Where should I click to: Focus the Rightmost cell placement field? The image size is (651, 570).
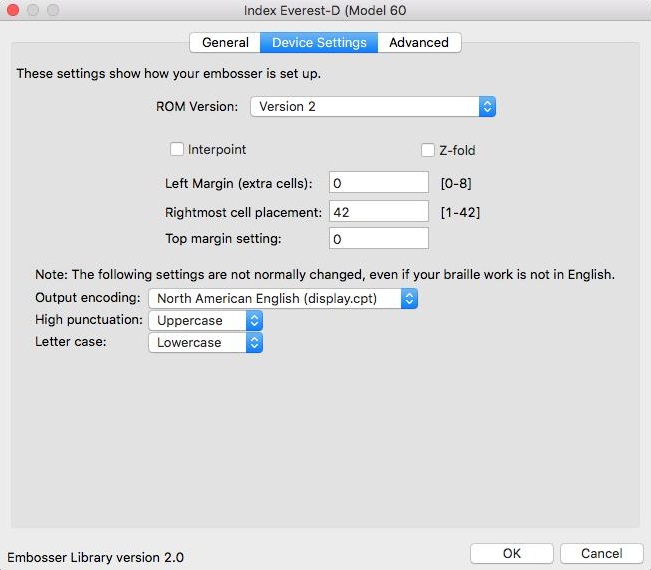[x=378, y=211]
